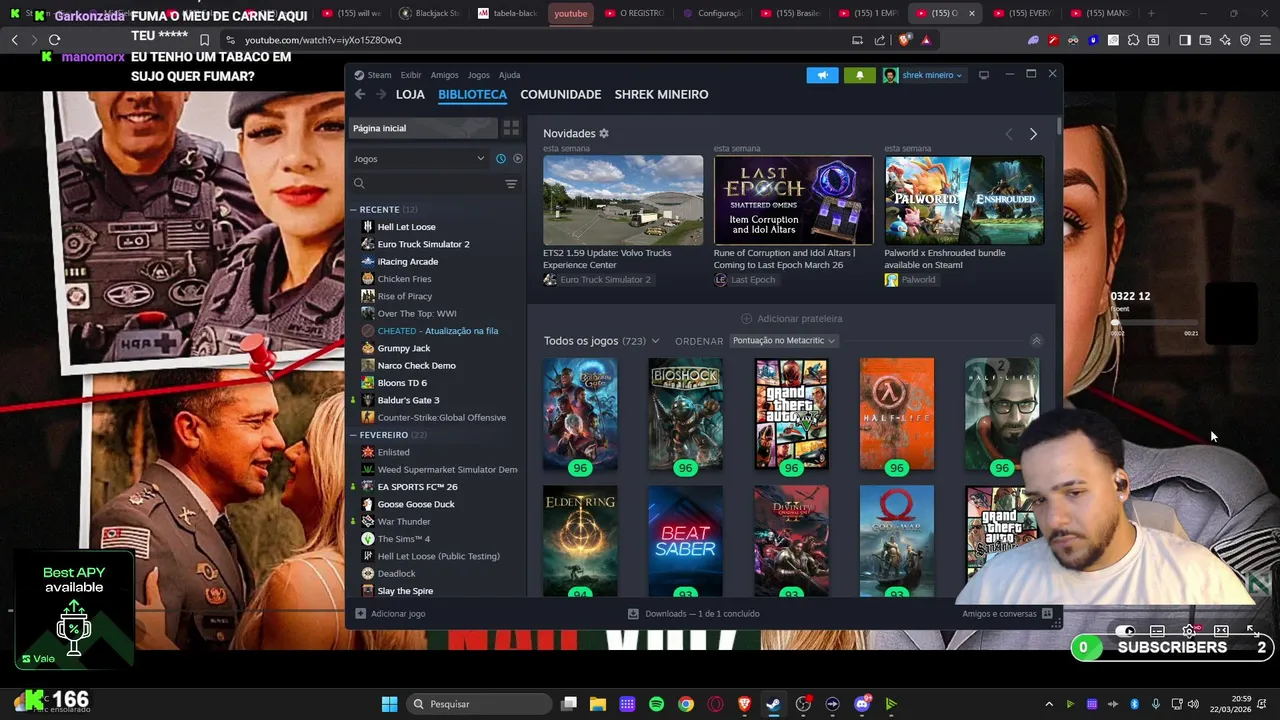Show ready-to-play games filter icon
The image size is (1280, 720).
coord(518,159)
